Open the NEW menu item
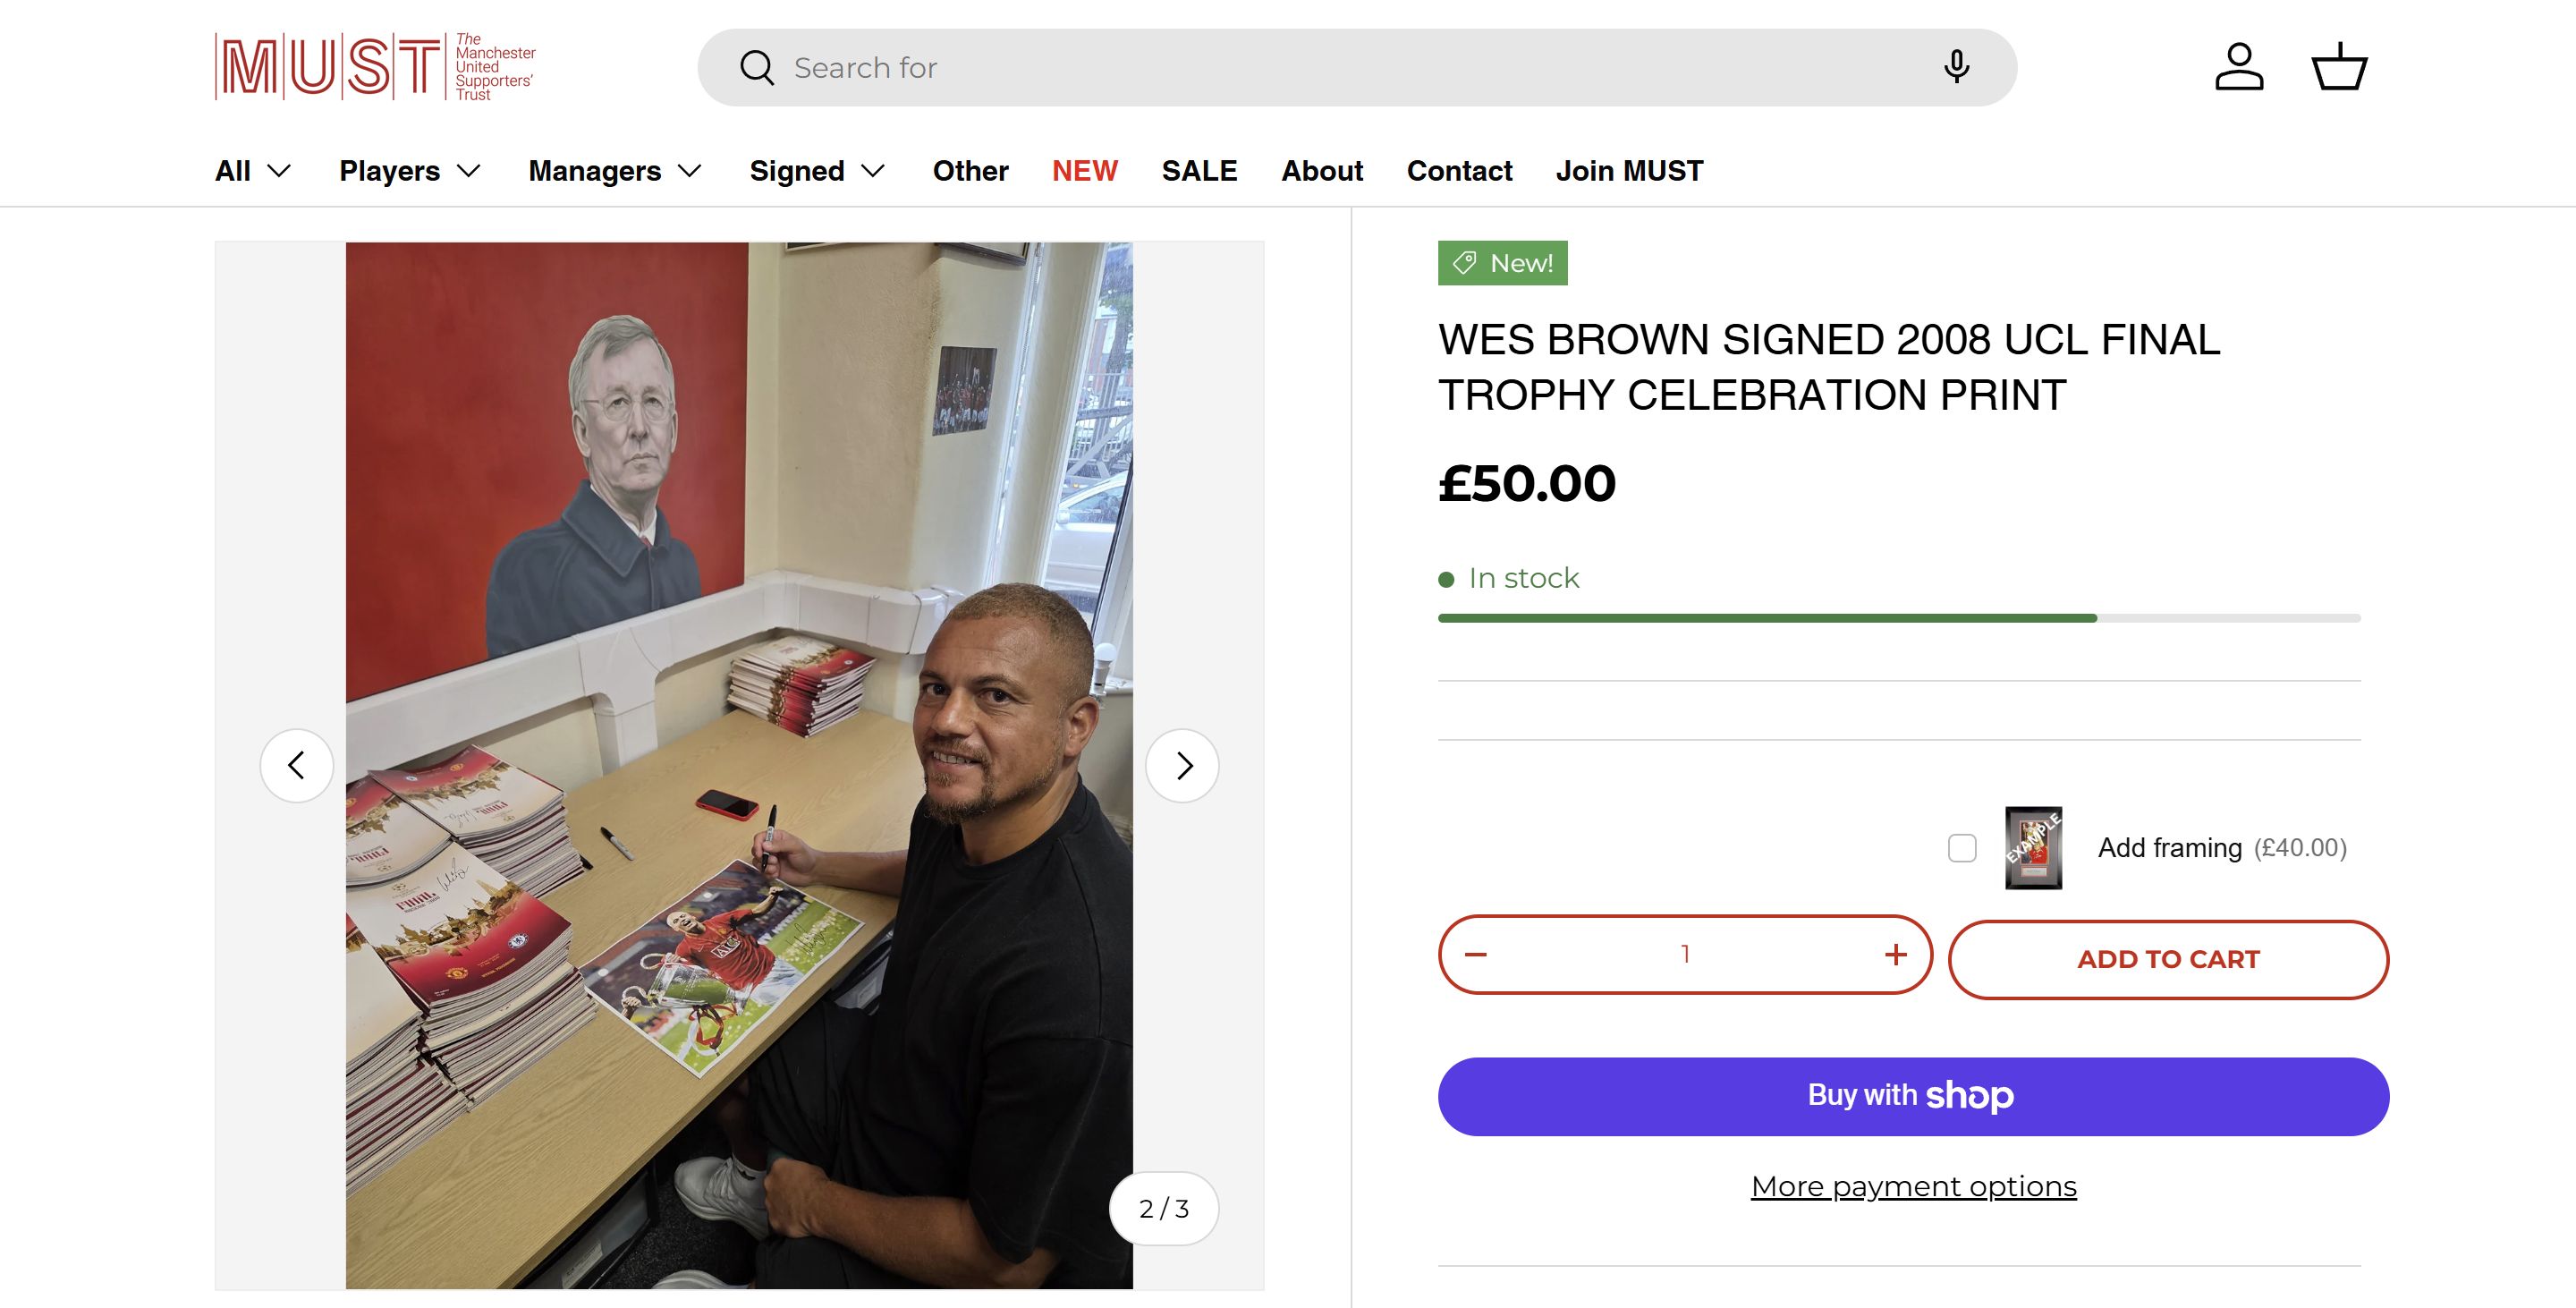Viewport: 2576px width, 1308px height. pos(1084,171)
